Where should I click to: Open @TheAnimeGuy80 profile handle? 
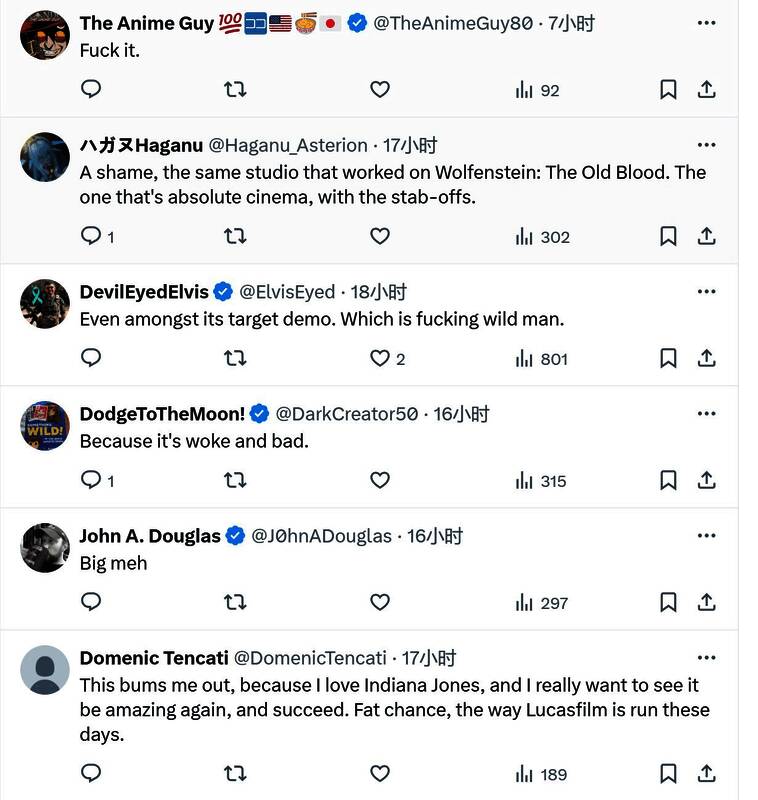click(x=452, y=23)
